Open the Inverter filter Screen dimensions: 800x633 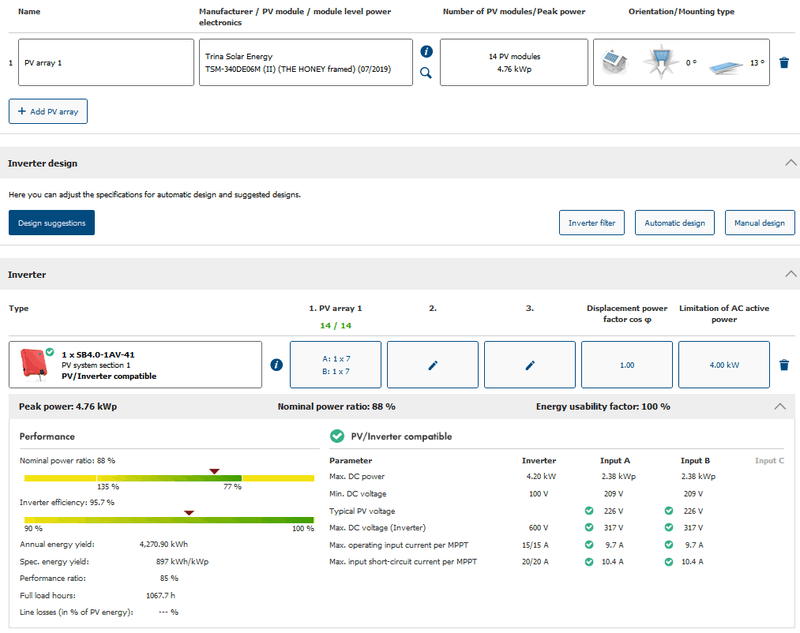pyautogui.click(x=591, y=223)
